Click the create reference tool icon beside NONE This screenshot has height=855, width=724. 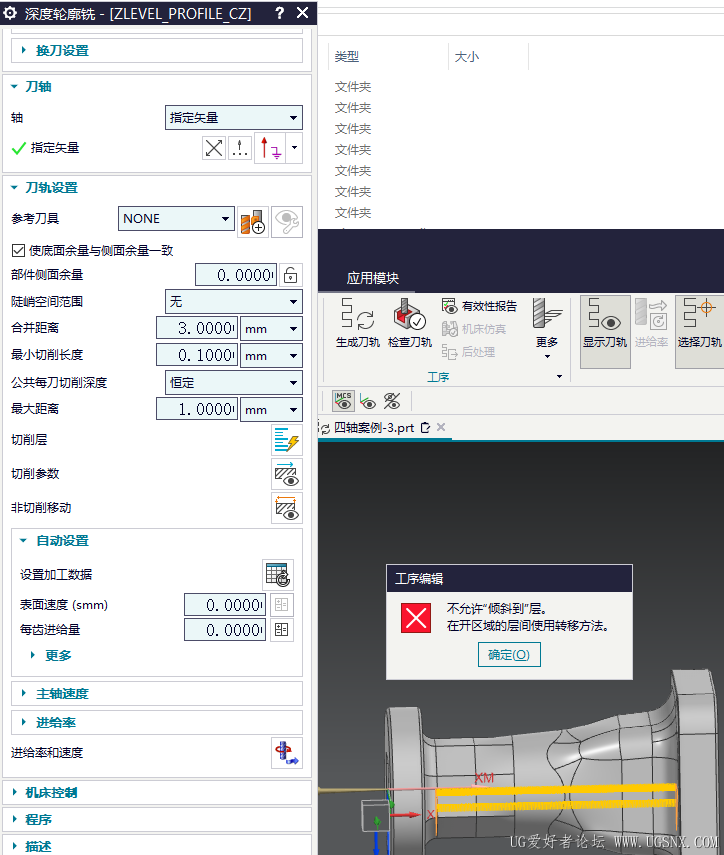click(x=253, y=221)
